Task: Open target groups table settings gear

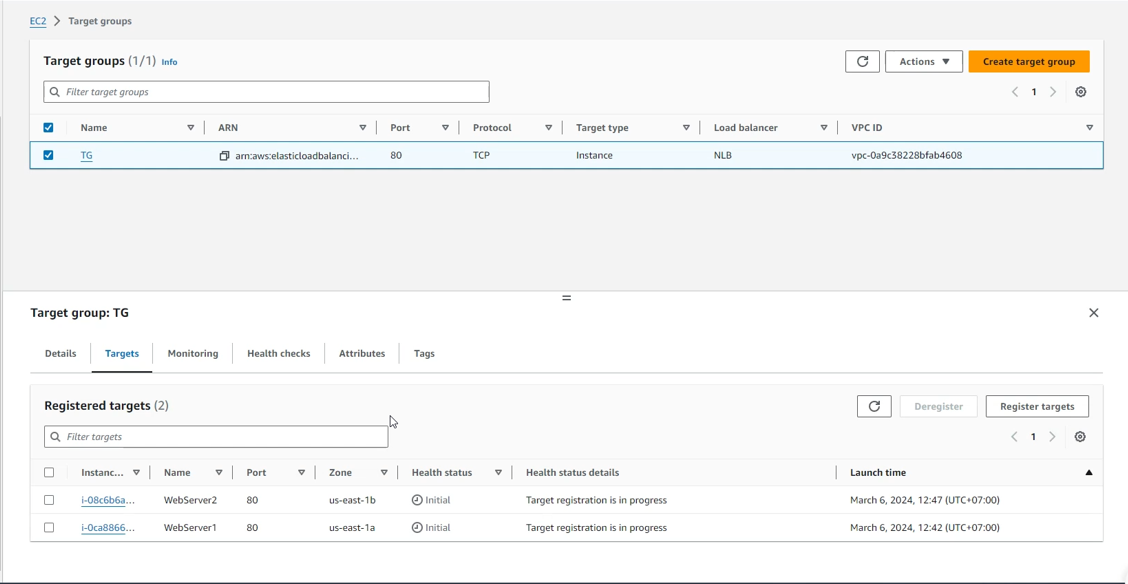Action: point(1080,92)
